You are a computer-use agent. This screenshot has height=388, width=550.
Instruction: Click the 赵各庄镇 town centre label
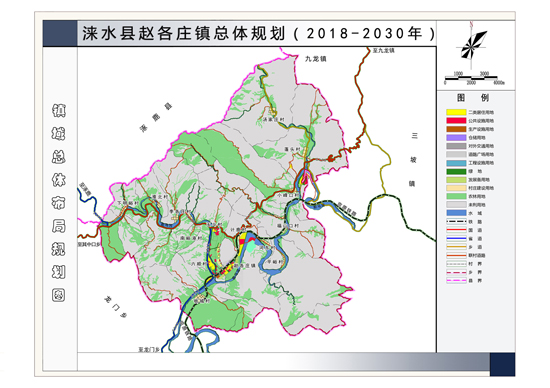(x=244, y=266)
